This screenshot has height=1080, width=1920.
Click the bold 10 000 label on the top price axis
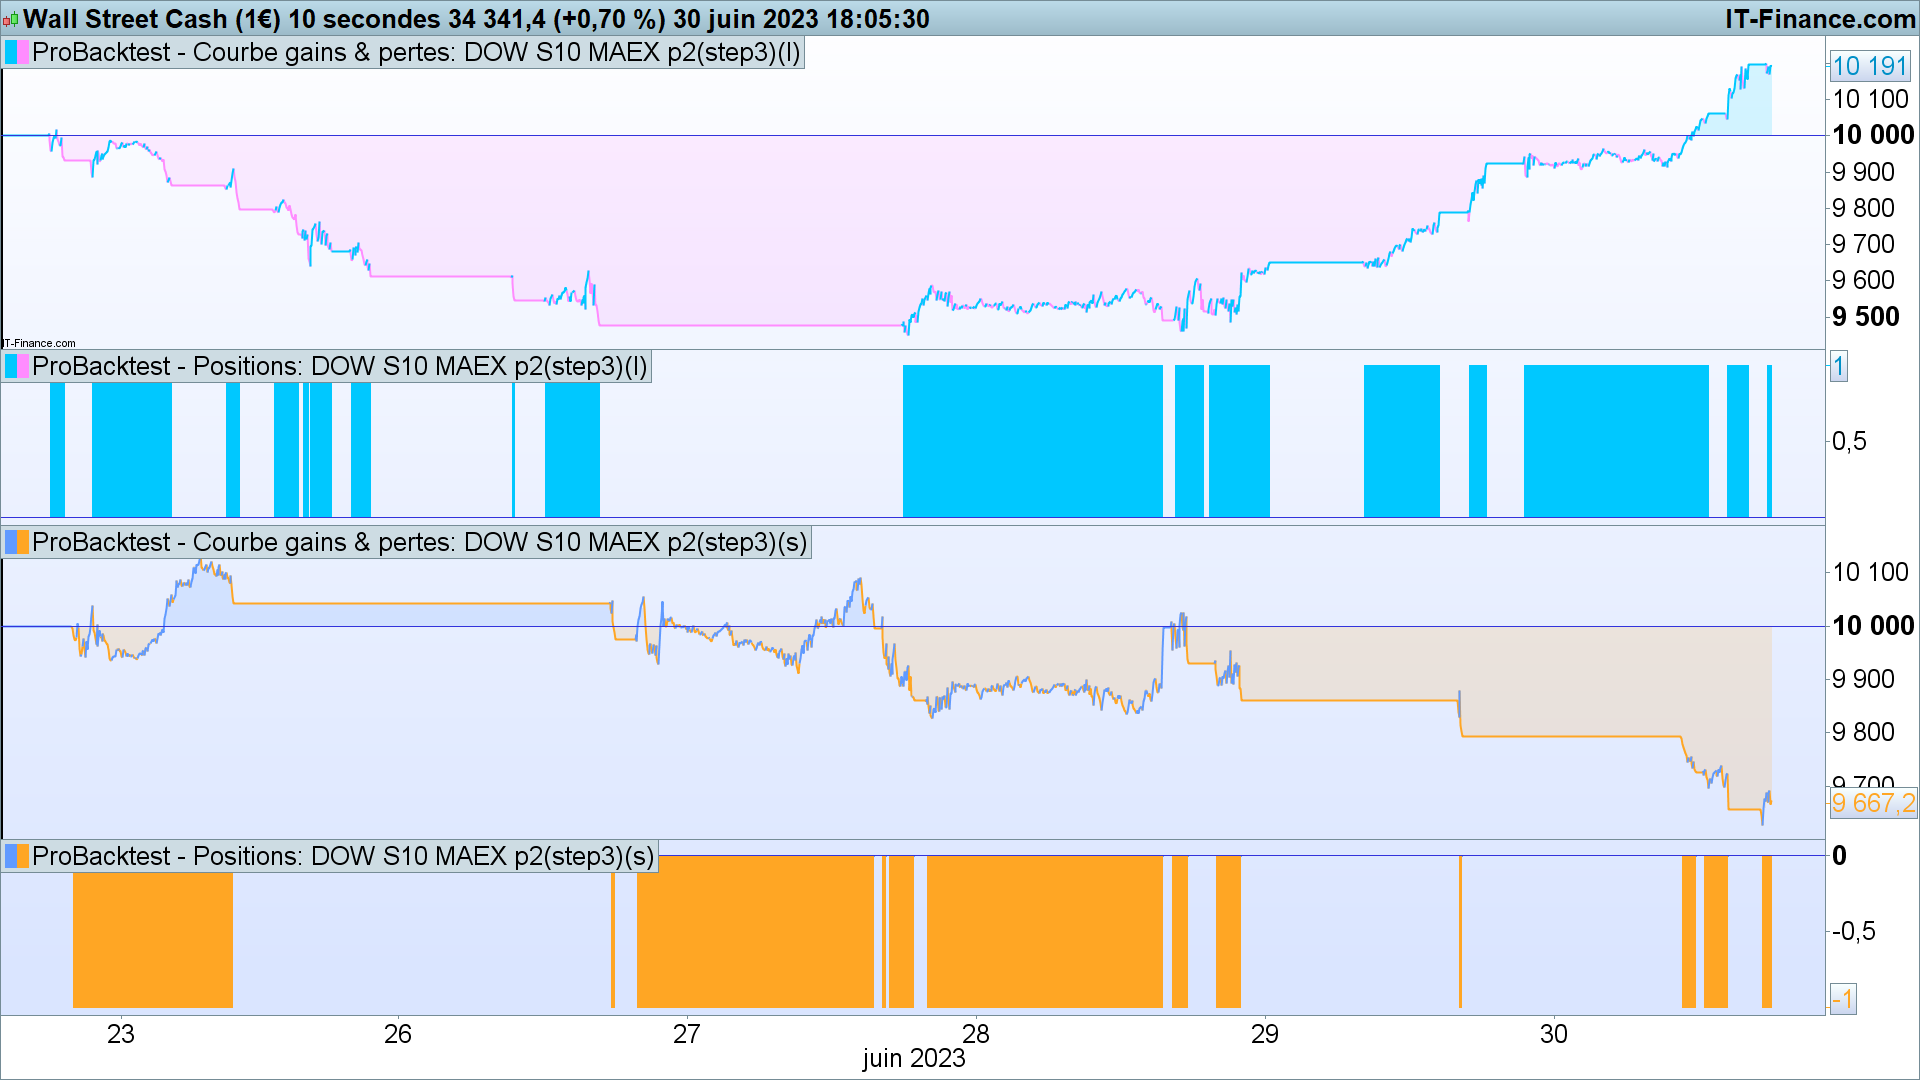(x=1872, y=135)
